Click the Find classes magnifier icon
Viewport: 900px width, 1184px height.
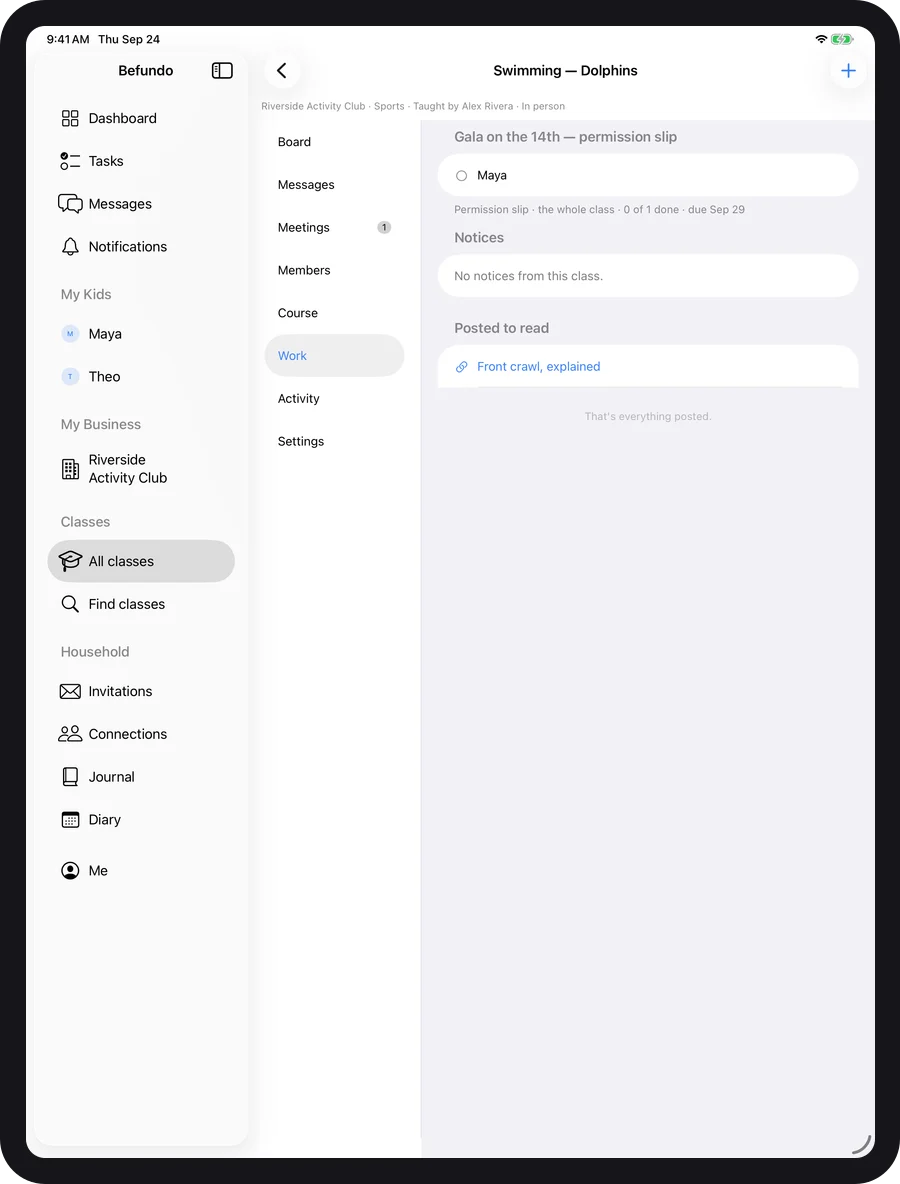point(70,604)
